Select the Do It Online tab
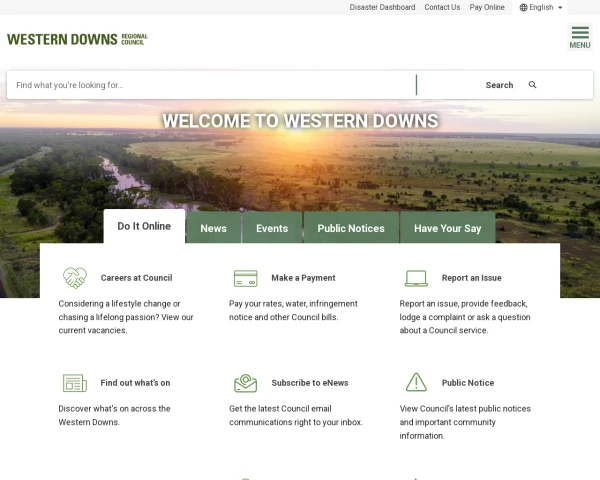The width and height of the screenshot is (600, 480). point(144,226)
